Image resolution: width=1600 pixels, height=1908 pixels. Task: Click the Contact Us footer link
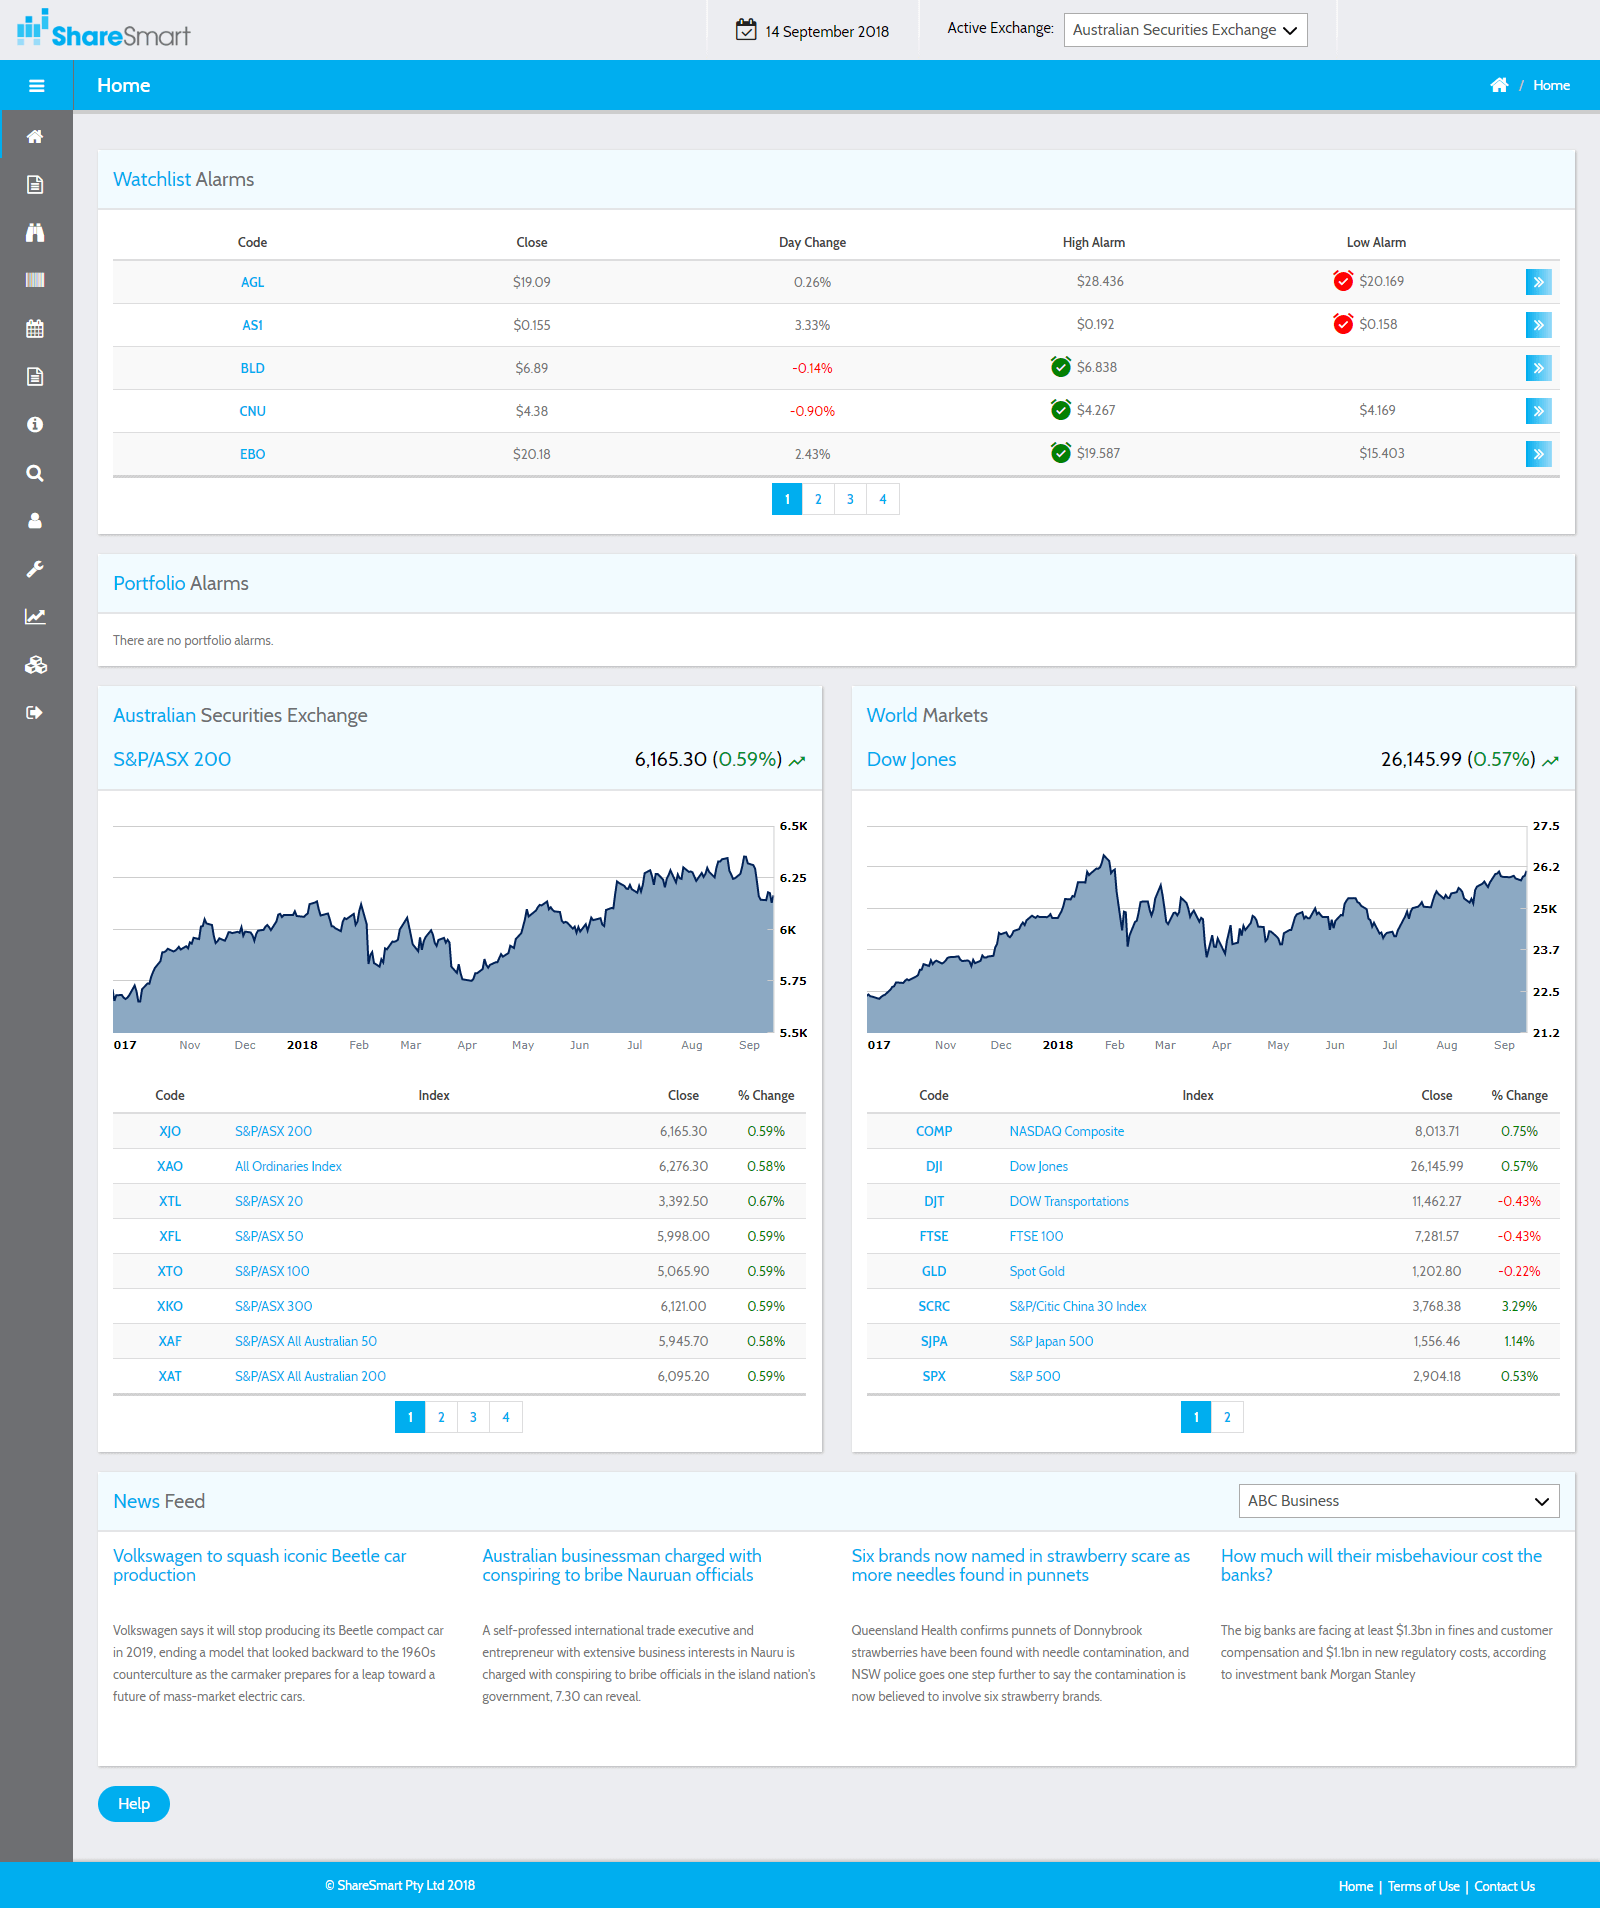(x=1504, y=1886)
